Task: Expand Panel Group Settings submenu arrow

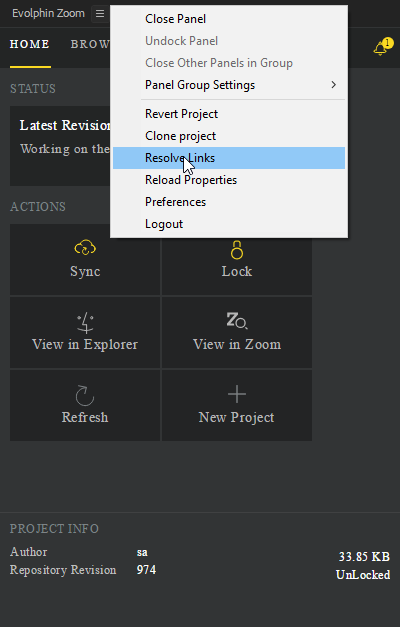Action: tap(334, 85)
